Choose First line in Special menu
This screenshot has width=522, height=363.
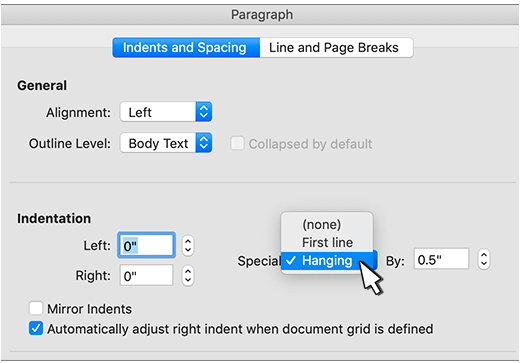click(327, 243)
